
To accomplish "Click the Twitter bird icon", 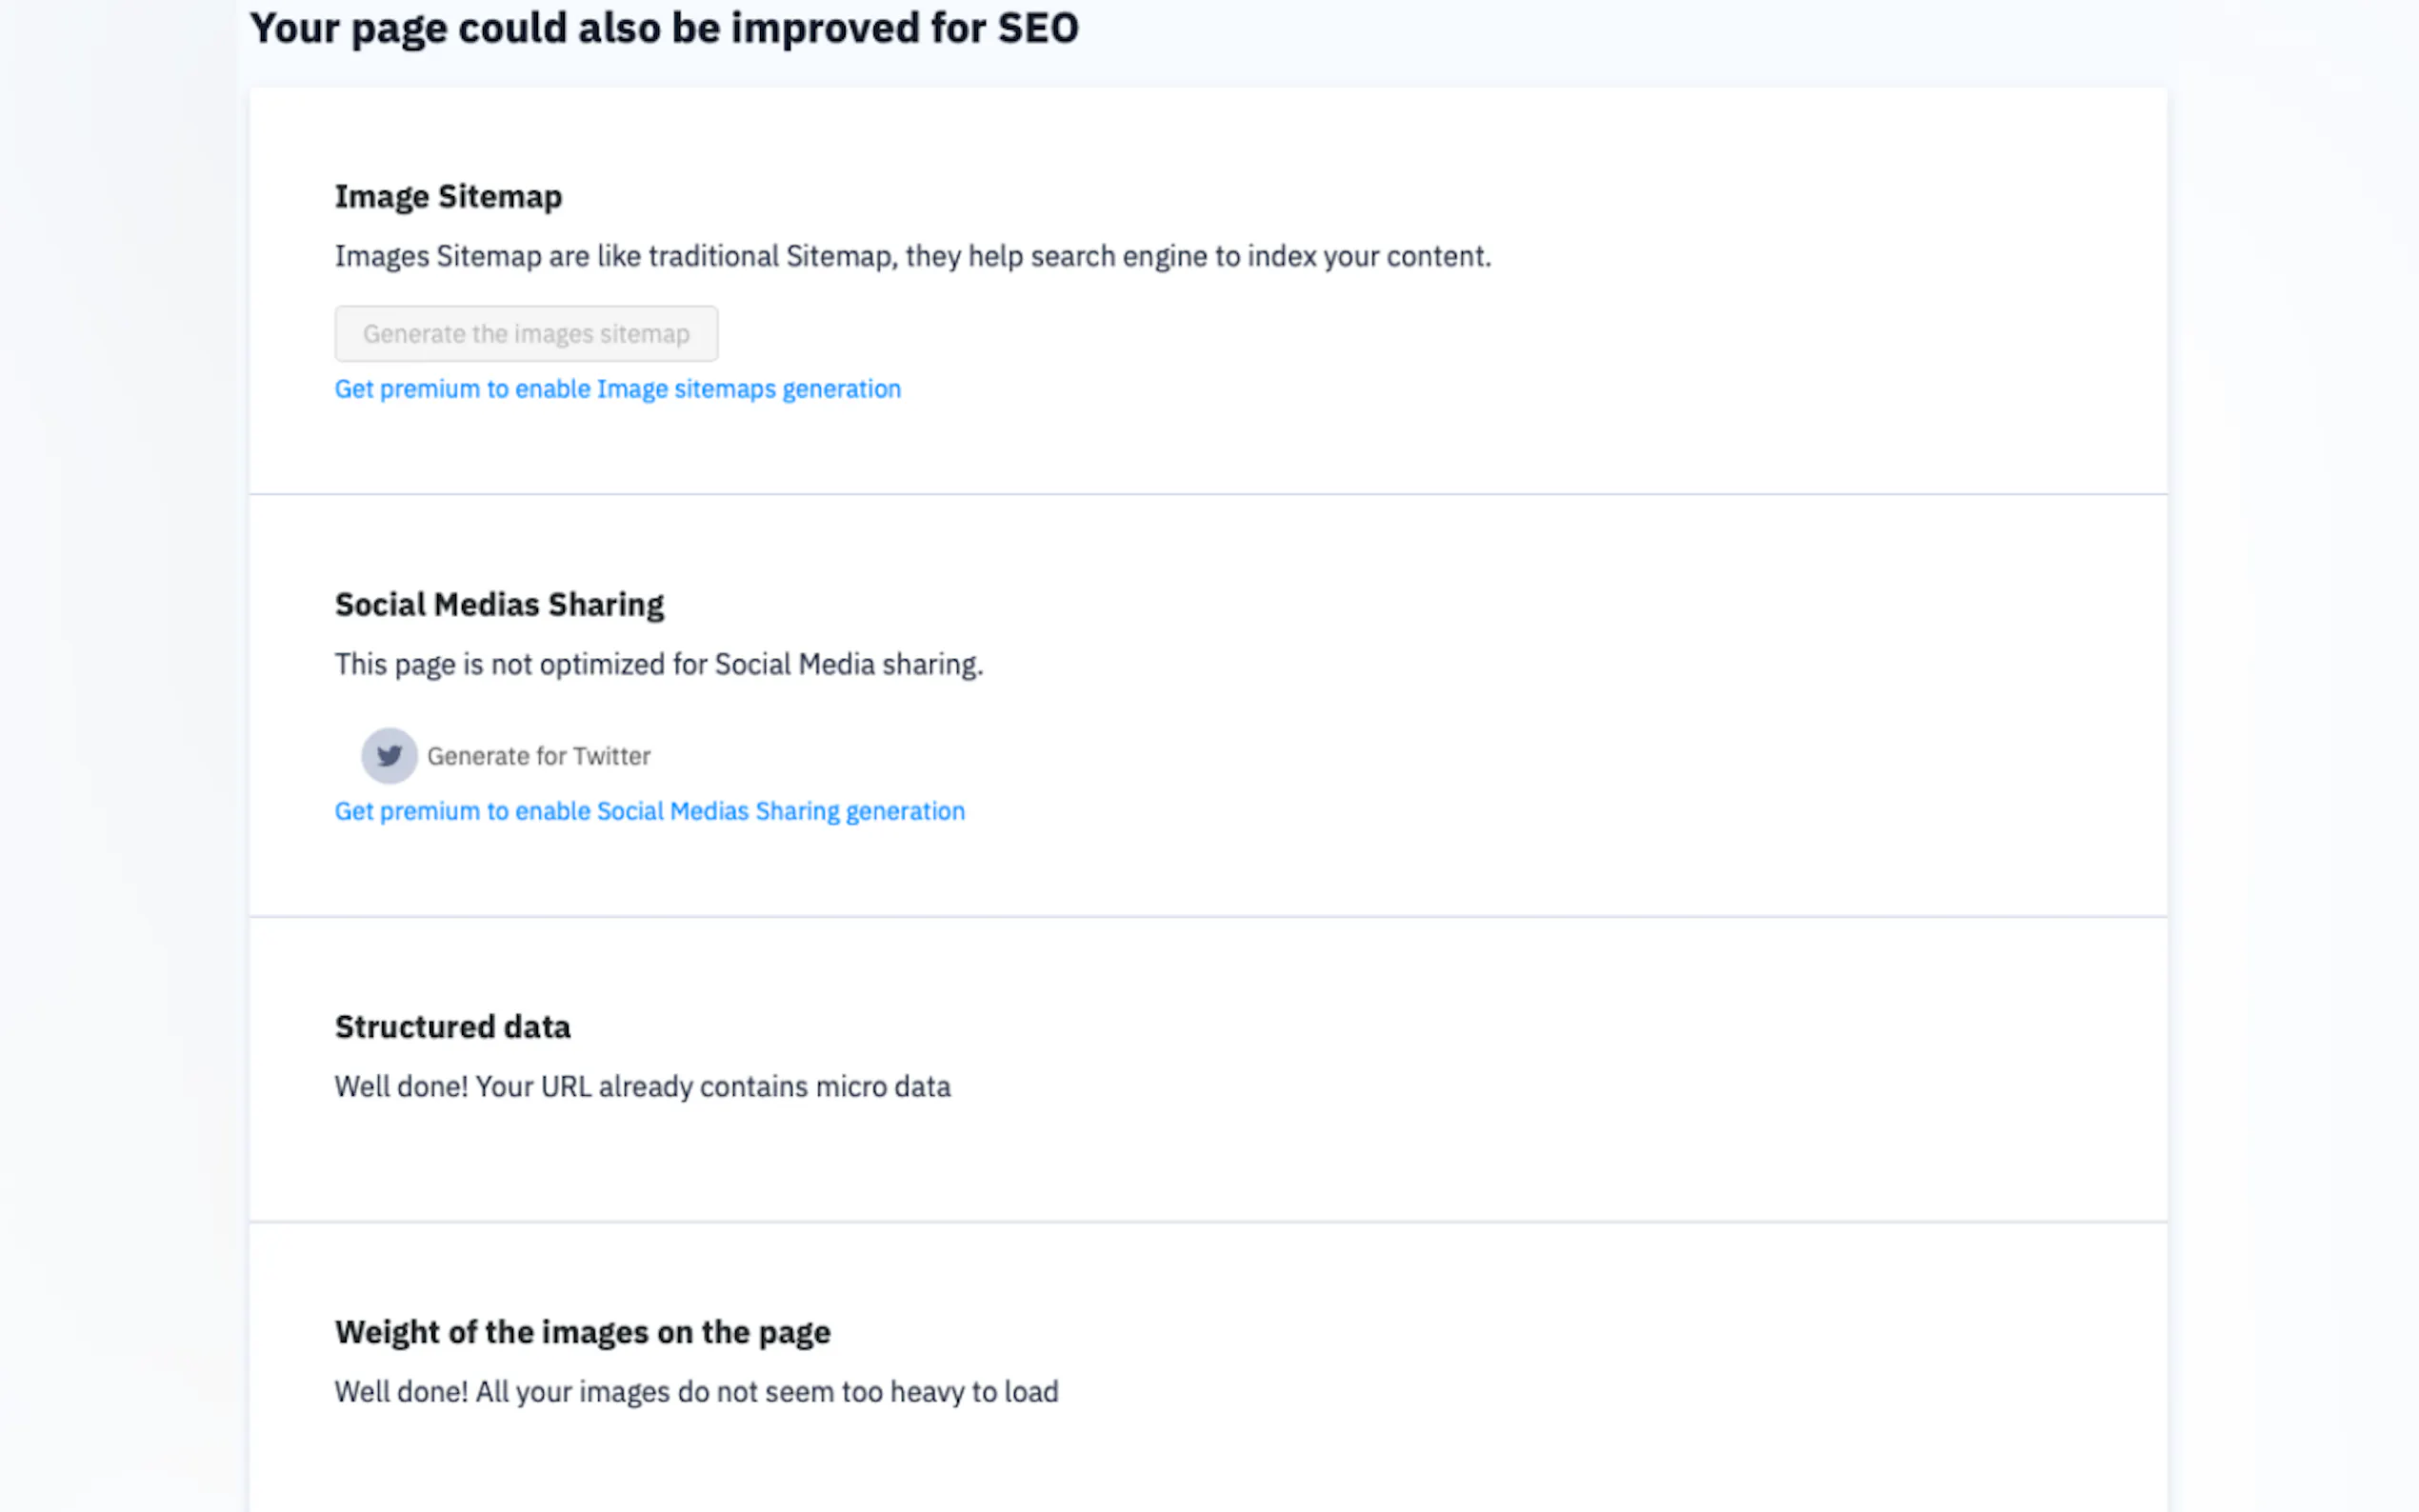I will (389, 756).
